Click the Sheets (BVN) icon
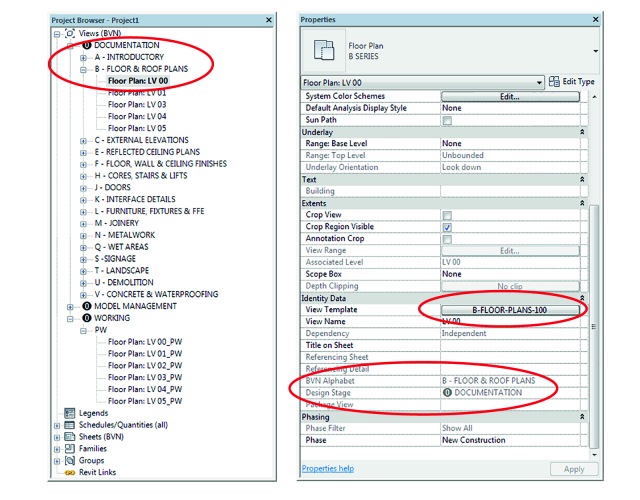The width and height of the screenshot is (640, 500). point(70,437)
